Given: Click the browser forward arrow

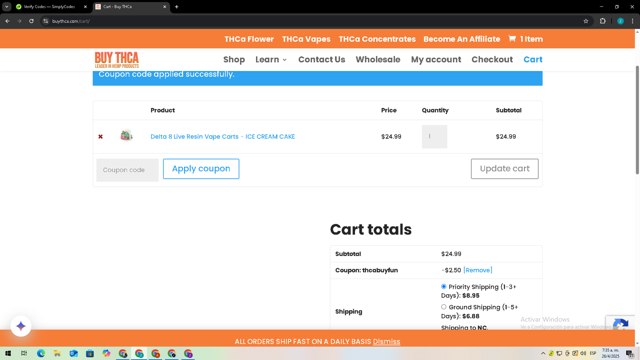Looking at the screenshot, I should (19, 21).
